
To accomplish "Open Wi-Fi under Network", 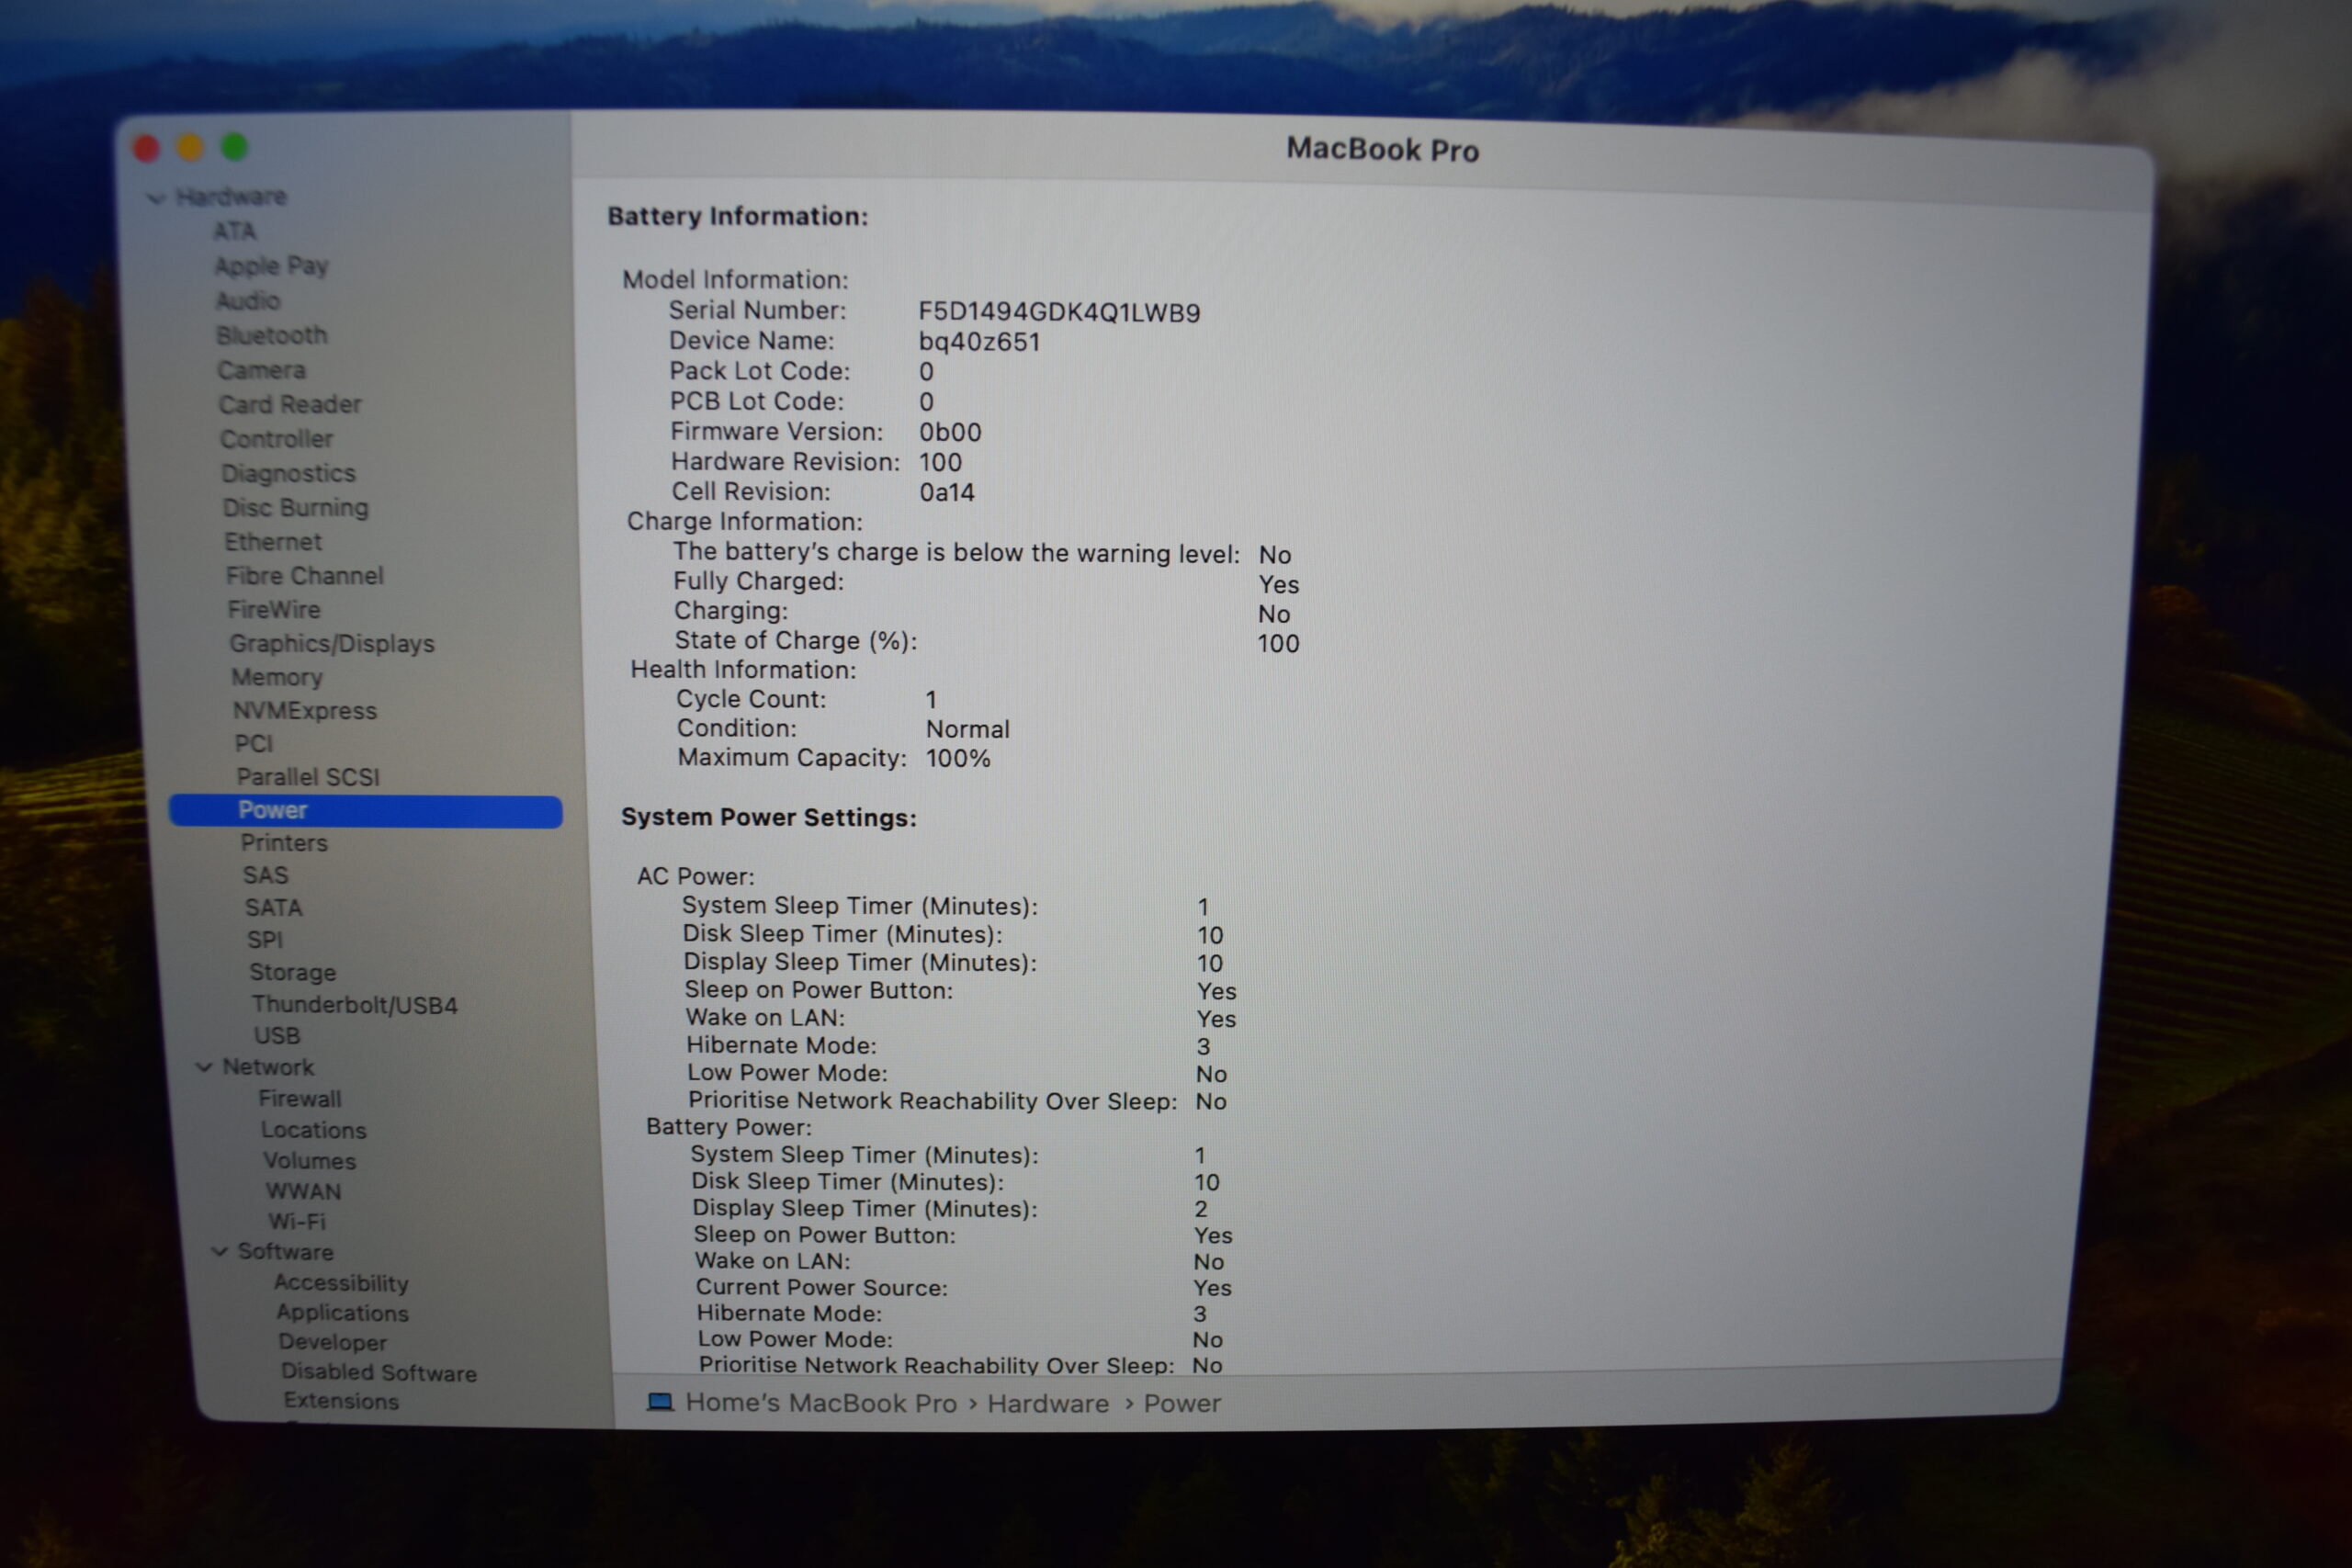I will (x=297, y=1221).
